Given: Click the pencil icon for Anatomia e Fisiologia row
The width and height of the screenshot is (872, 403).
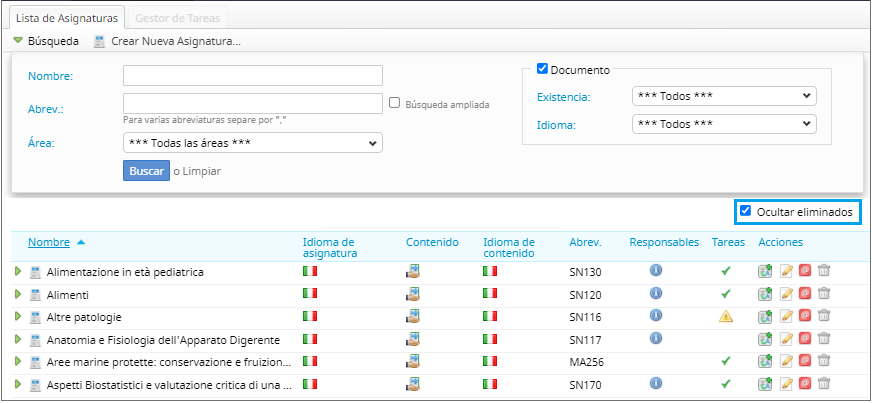Looking at the screenshot, I should (786, 339).
